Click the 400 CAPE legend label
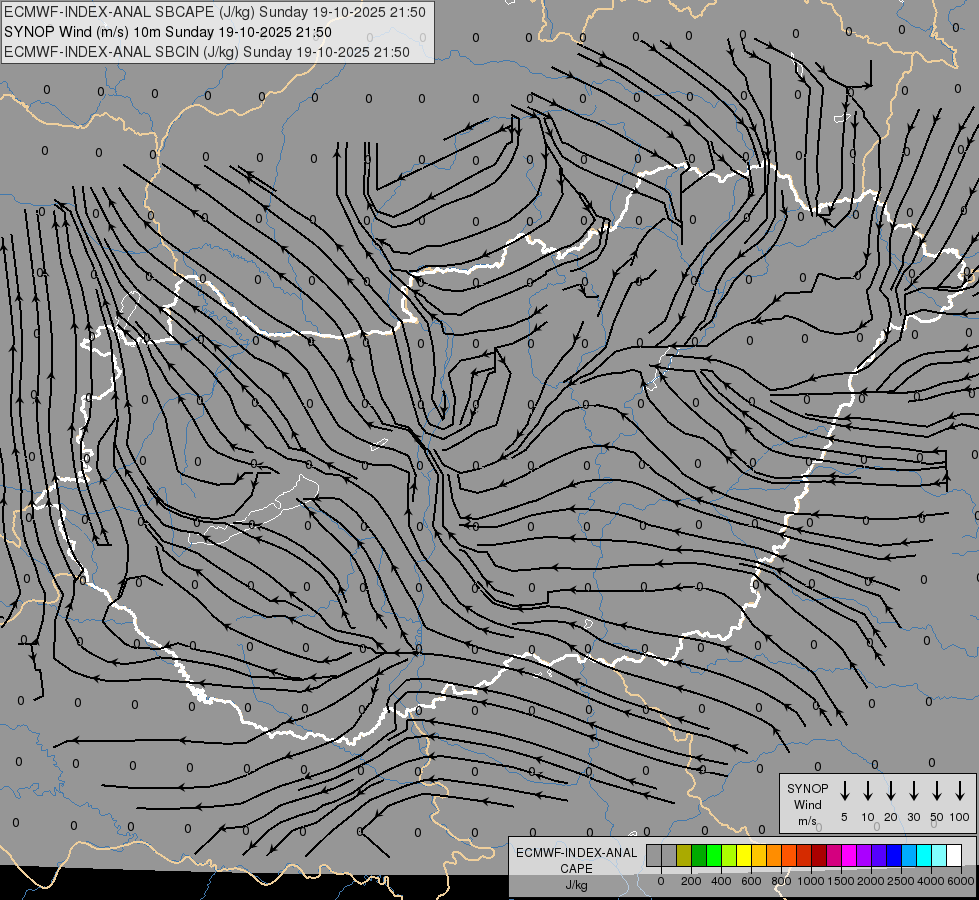 pos(721,881)
